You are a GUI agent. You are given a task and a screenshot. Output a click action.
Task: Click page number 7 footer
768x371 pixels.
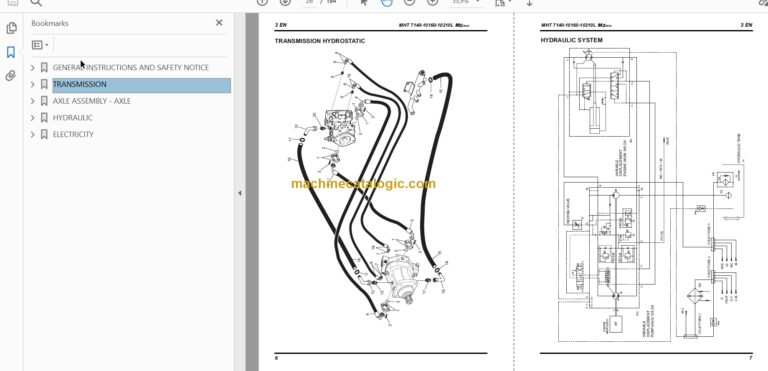tap(750, 358)
